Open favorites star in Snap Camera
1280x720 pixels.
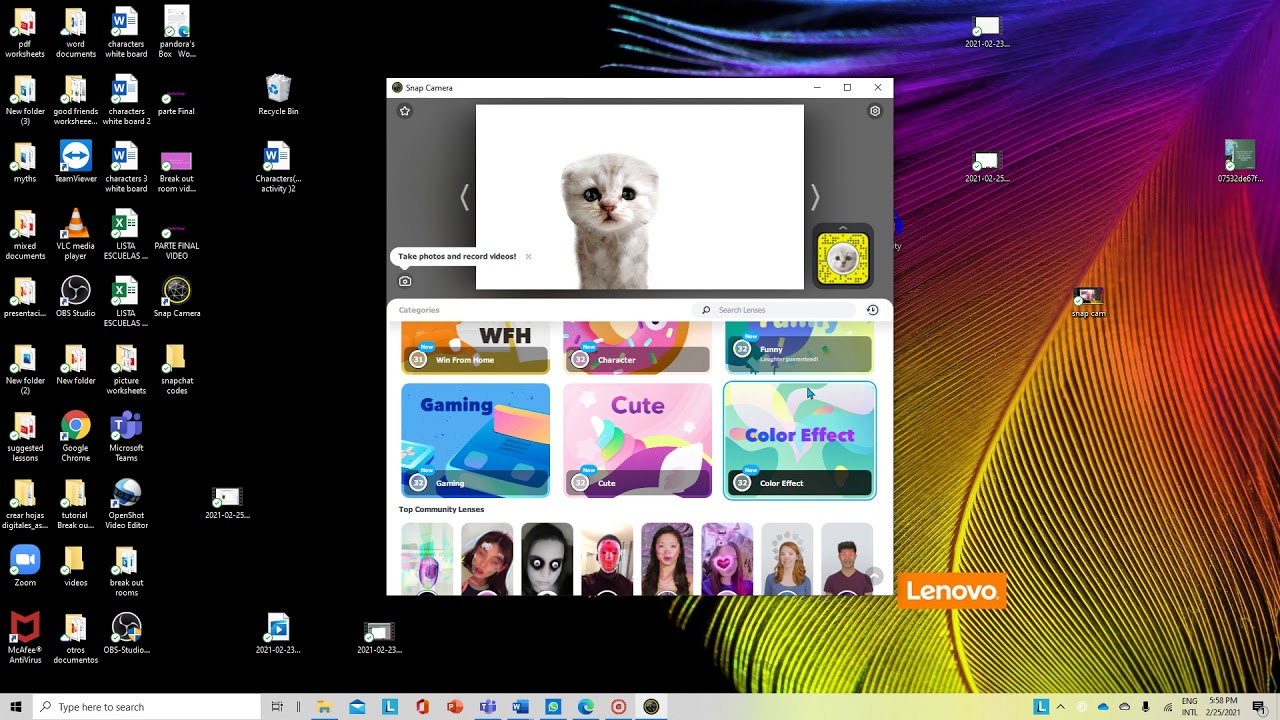click(405, 111)
